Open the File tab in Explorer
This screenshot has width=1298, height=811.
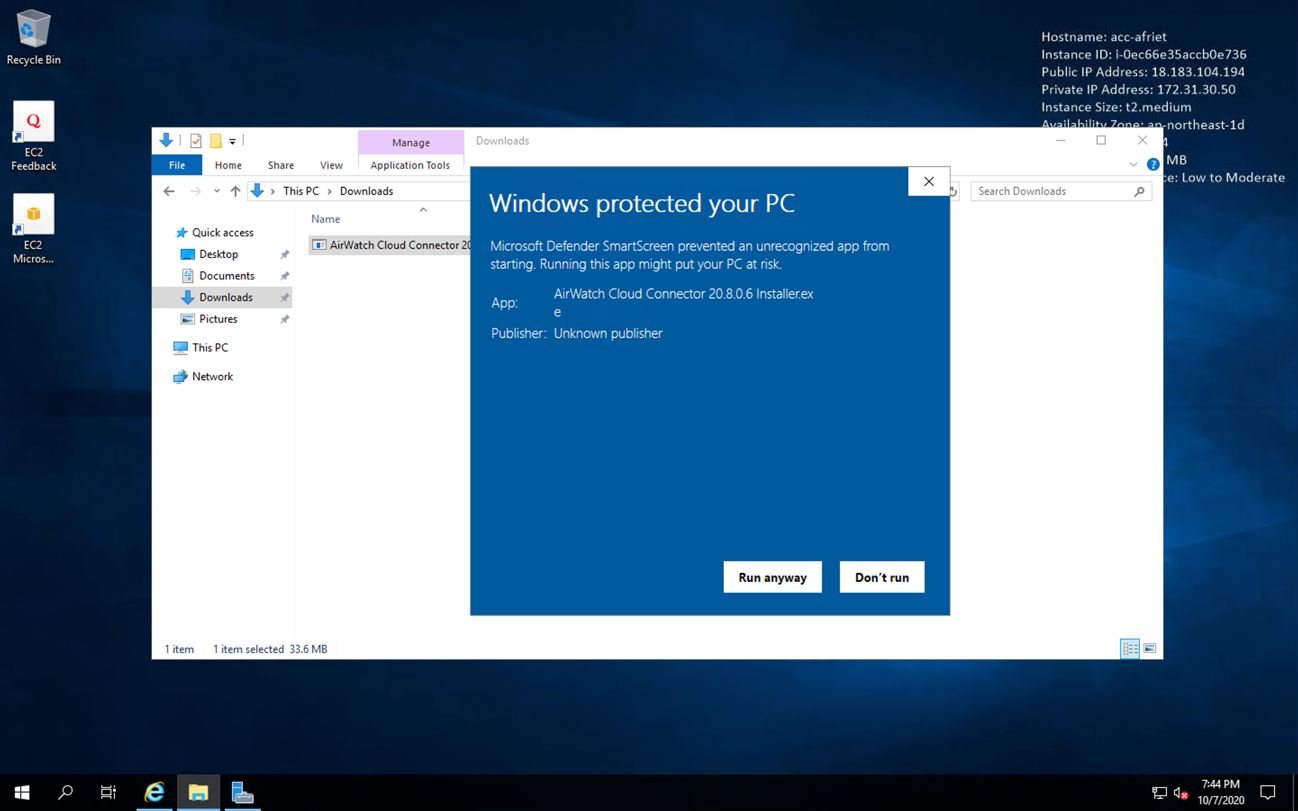(x=177, y=165)
